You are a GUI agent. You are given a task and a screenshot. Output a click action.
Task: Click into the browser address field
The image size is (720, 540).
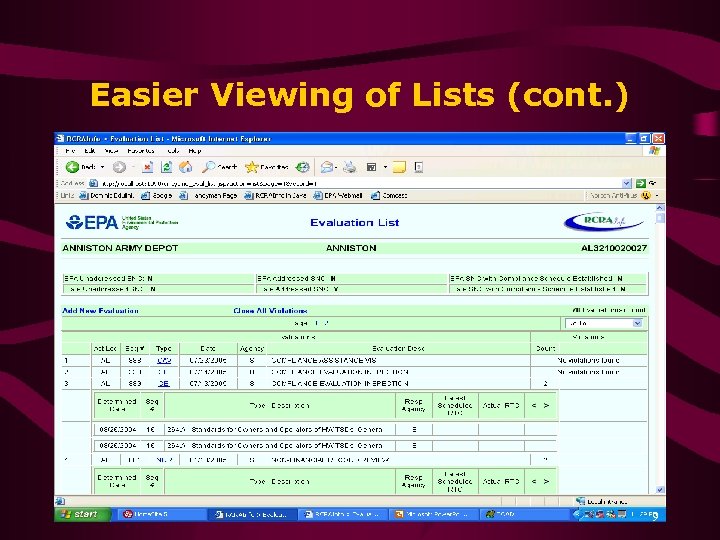click(356, 184)
